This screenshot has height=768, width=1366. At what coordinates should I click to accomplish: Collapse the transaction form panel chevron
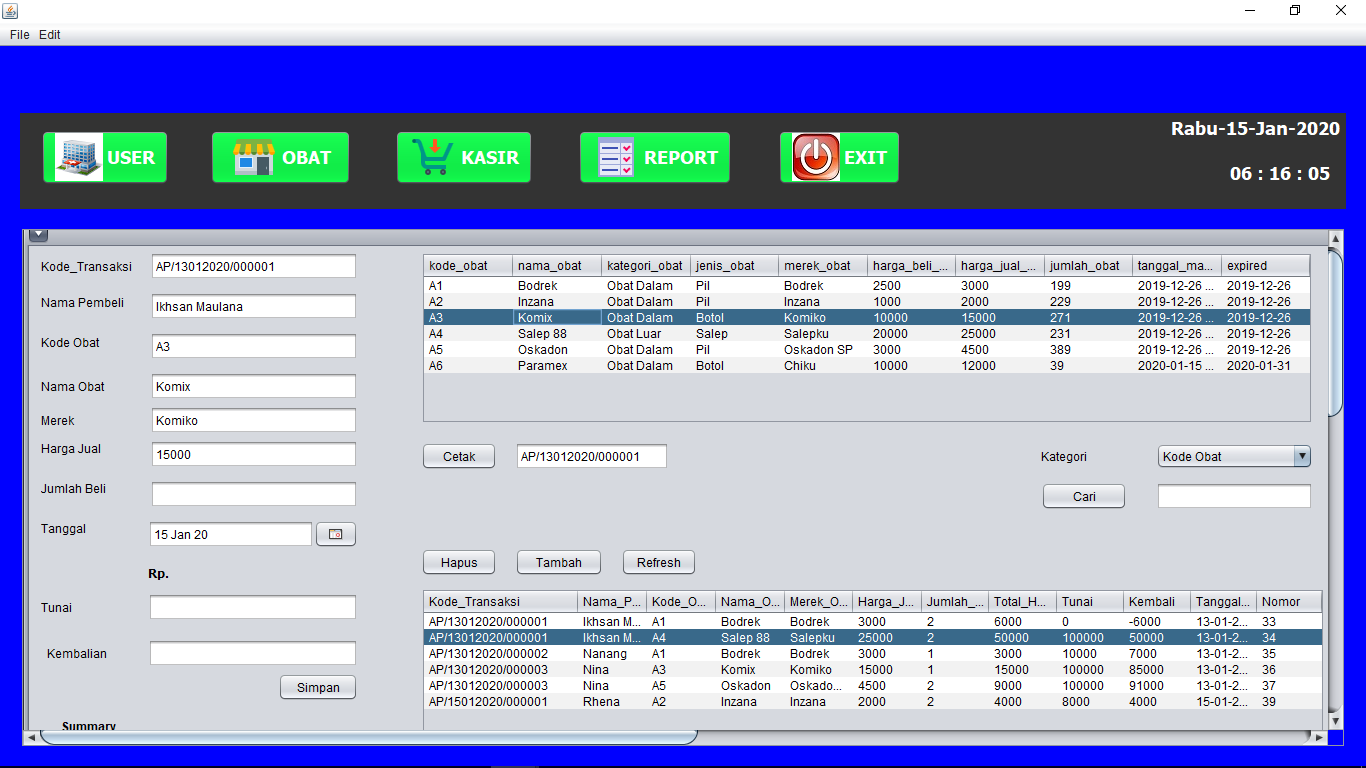coord(37,233)
